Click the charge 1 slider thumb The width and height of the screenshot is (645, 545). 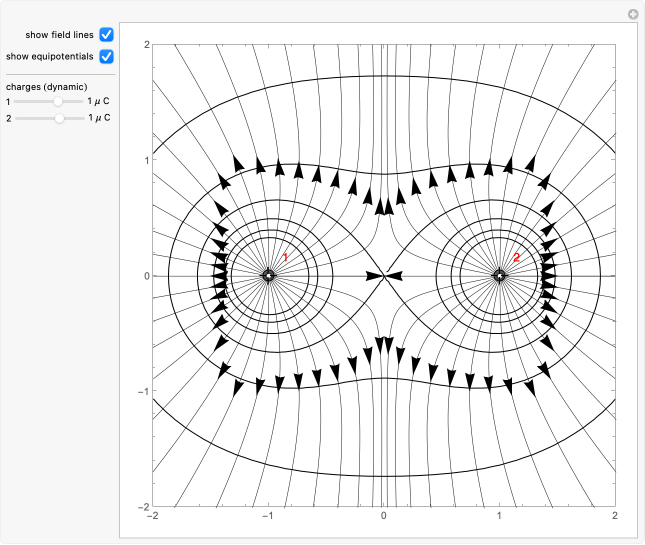(x=60, y=102)
